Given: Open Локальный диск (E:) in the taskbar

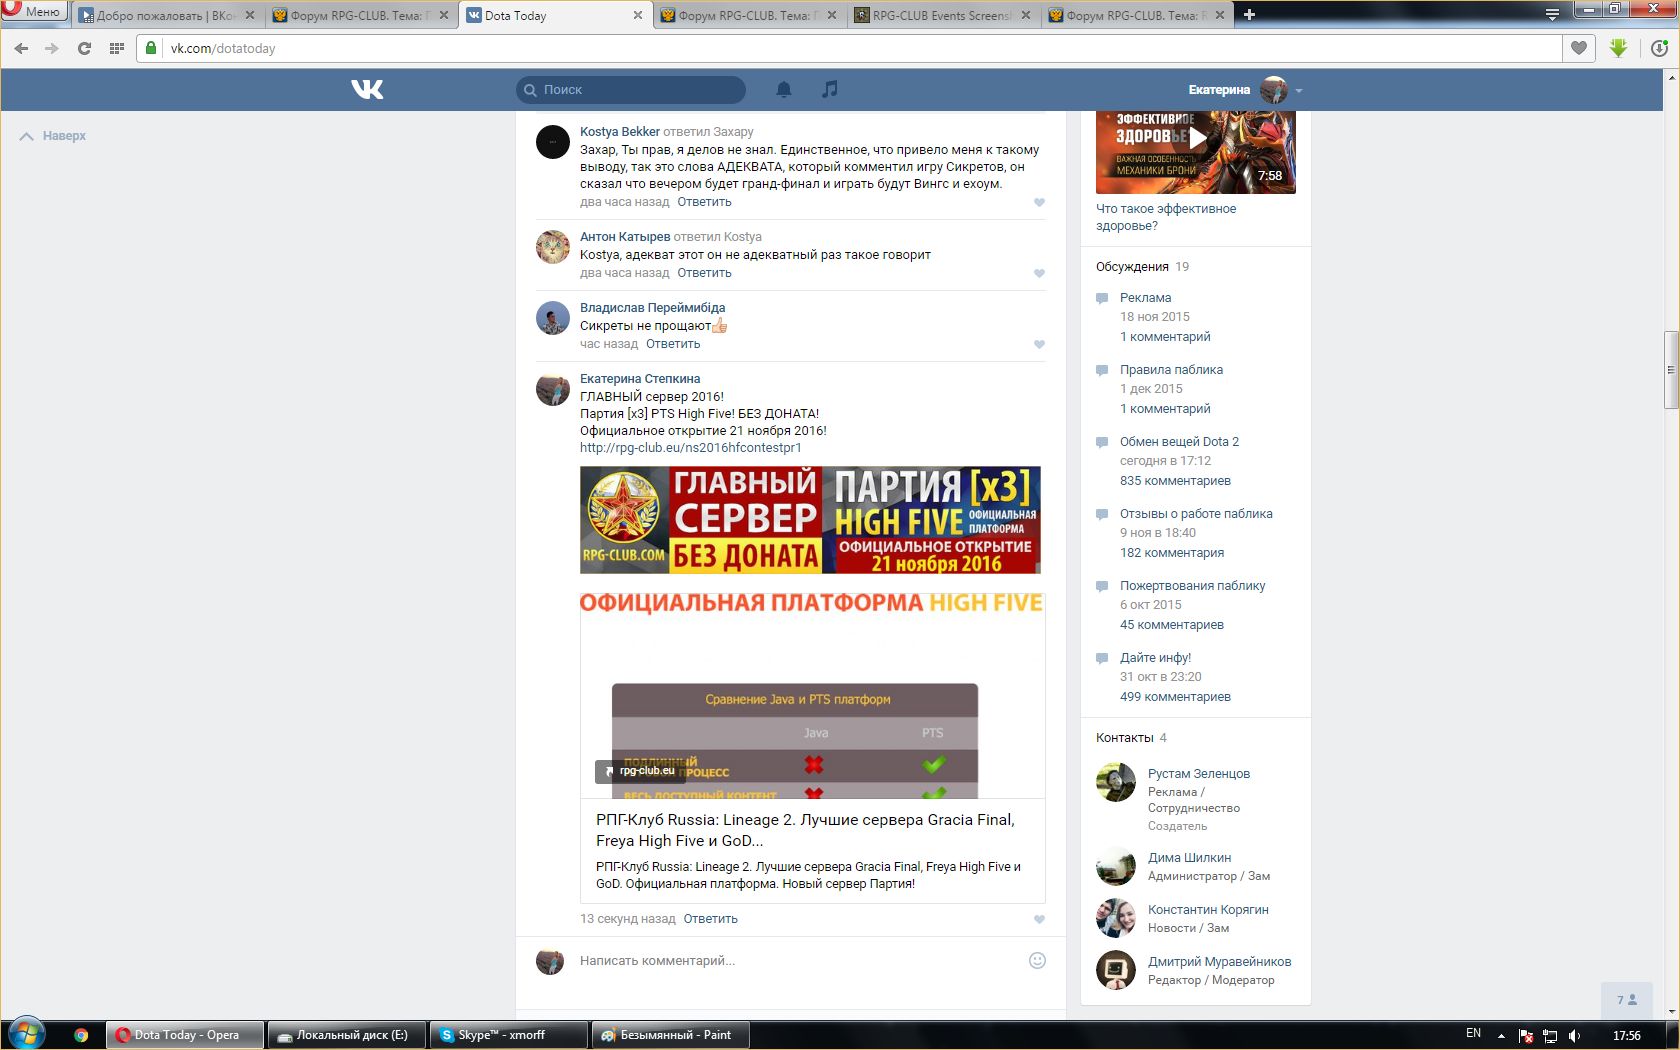Looking at the screenshot, I should point(347,1035).
